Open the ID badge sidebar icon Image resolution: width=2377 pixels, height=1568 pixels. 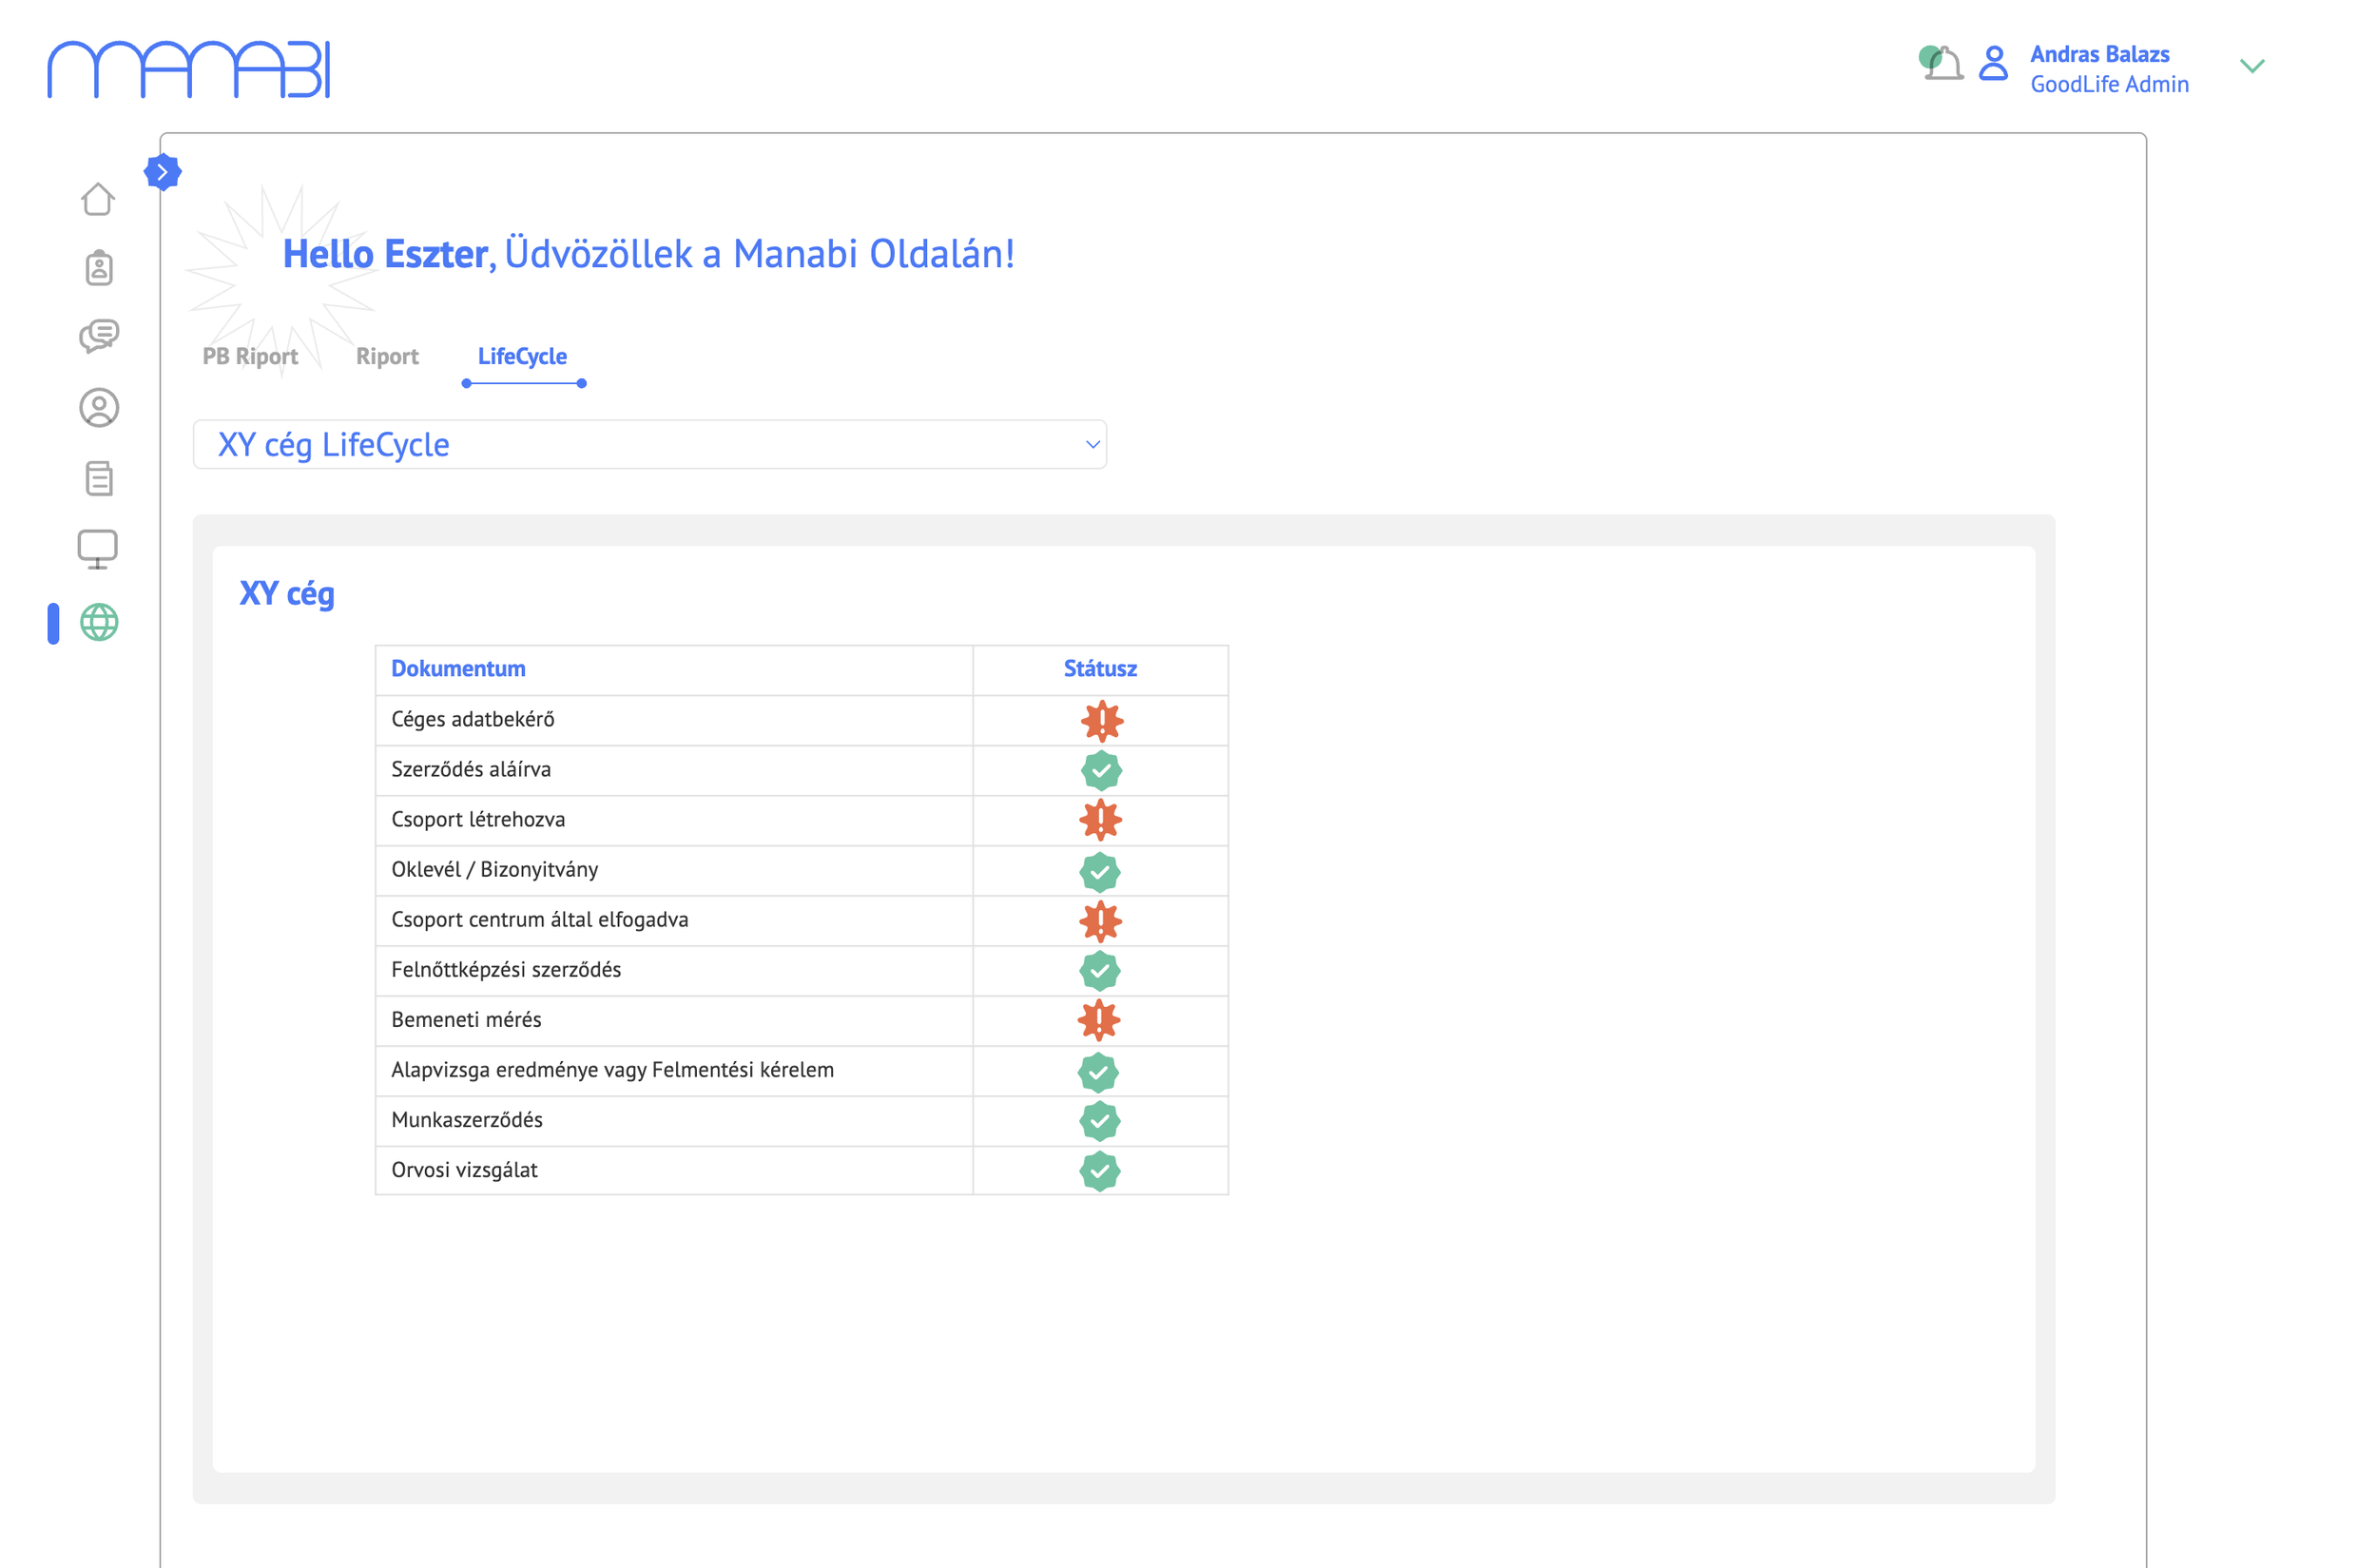click(99, 267)
